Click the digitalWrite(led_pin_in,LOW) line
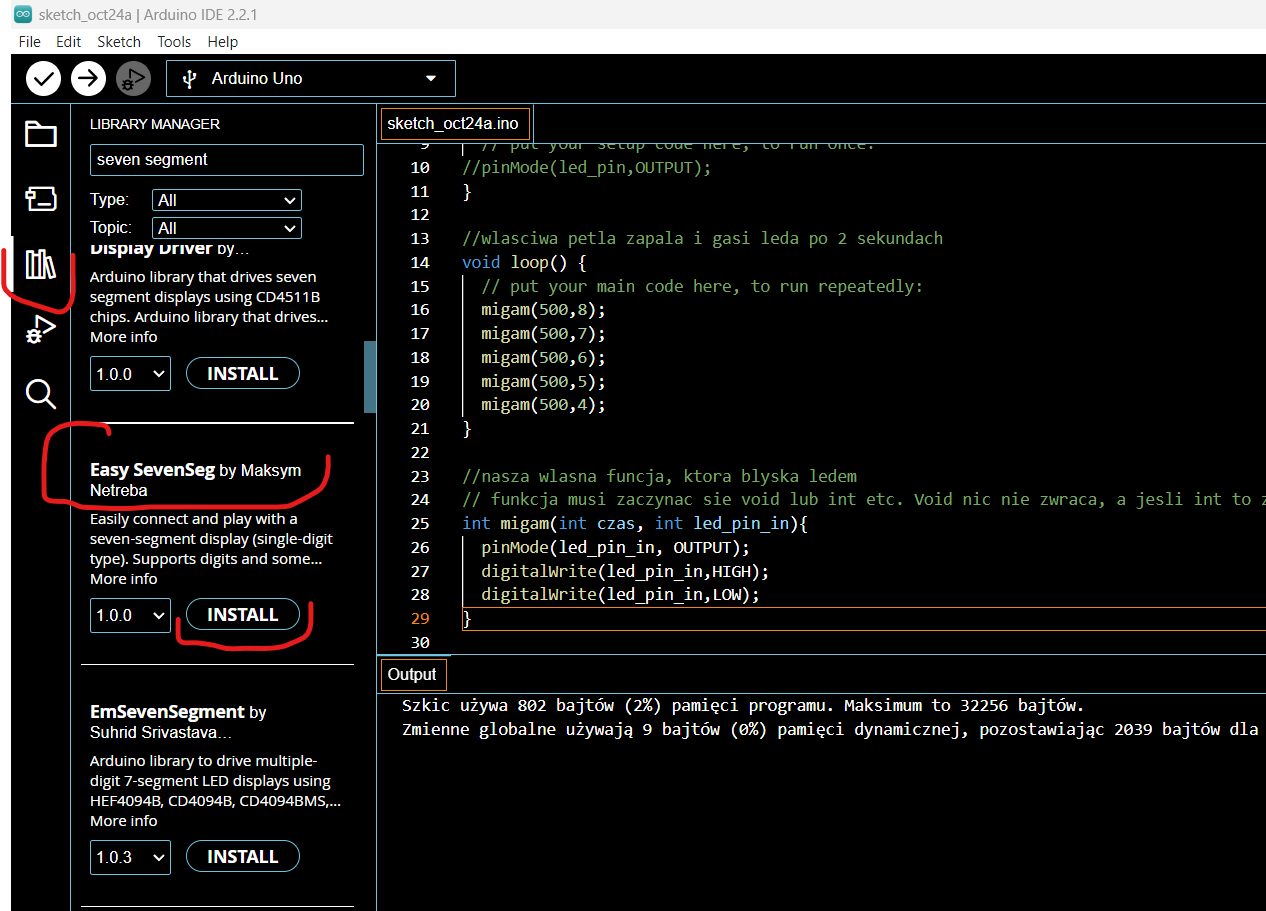The image size is (1266, 911). [x=620, y=595]
